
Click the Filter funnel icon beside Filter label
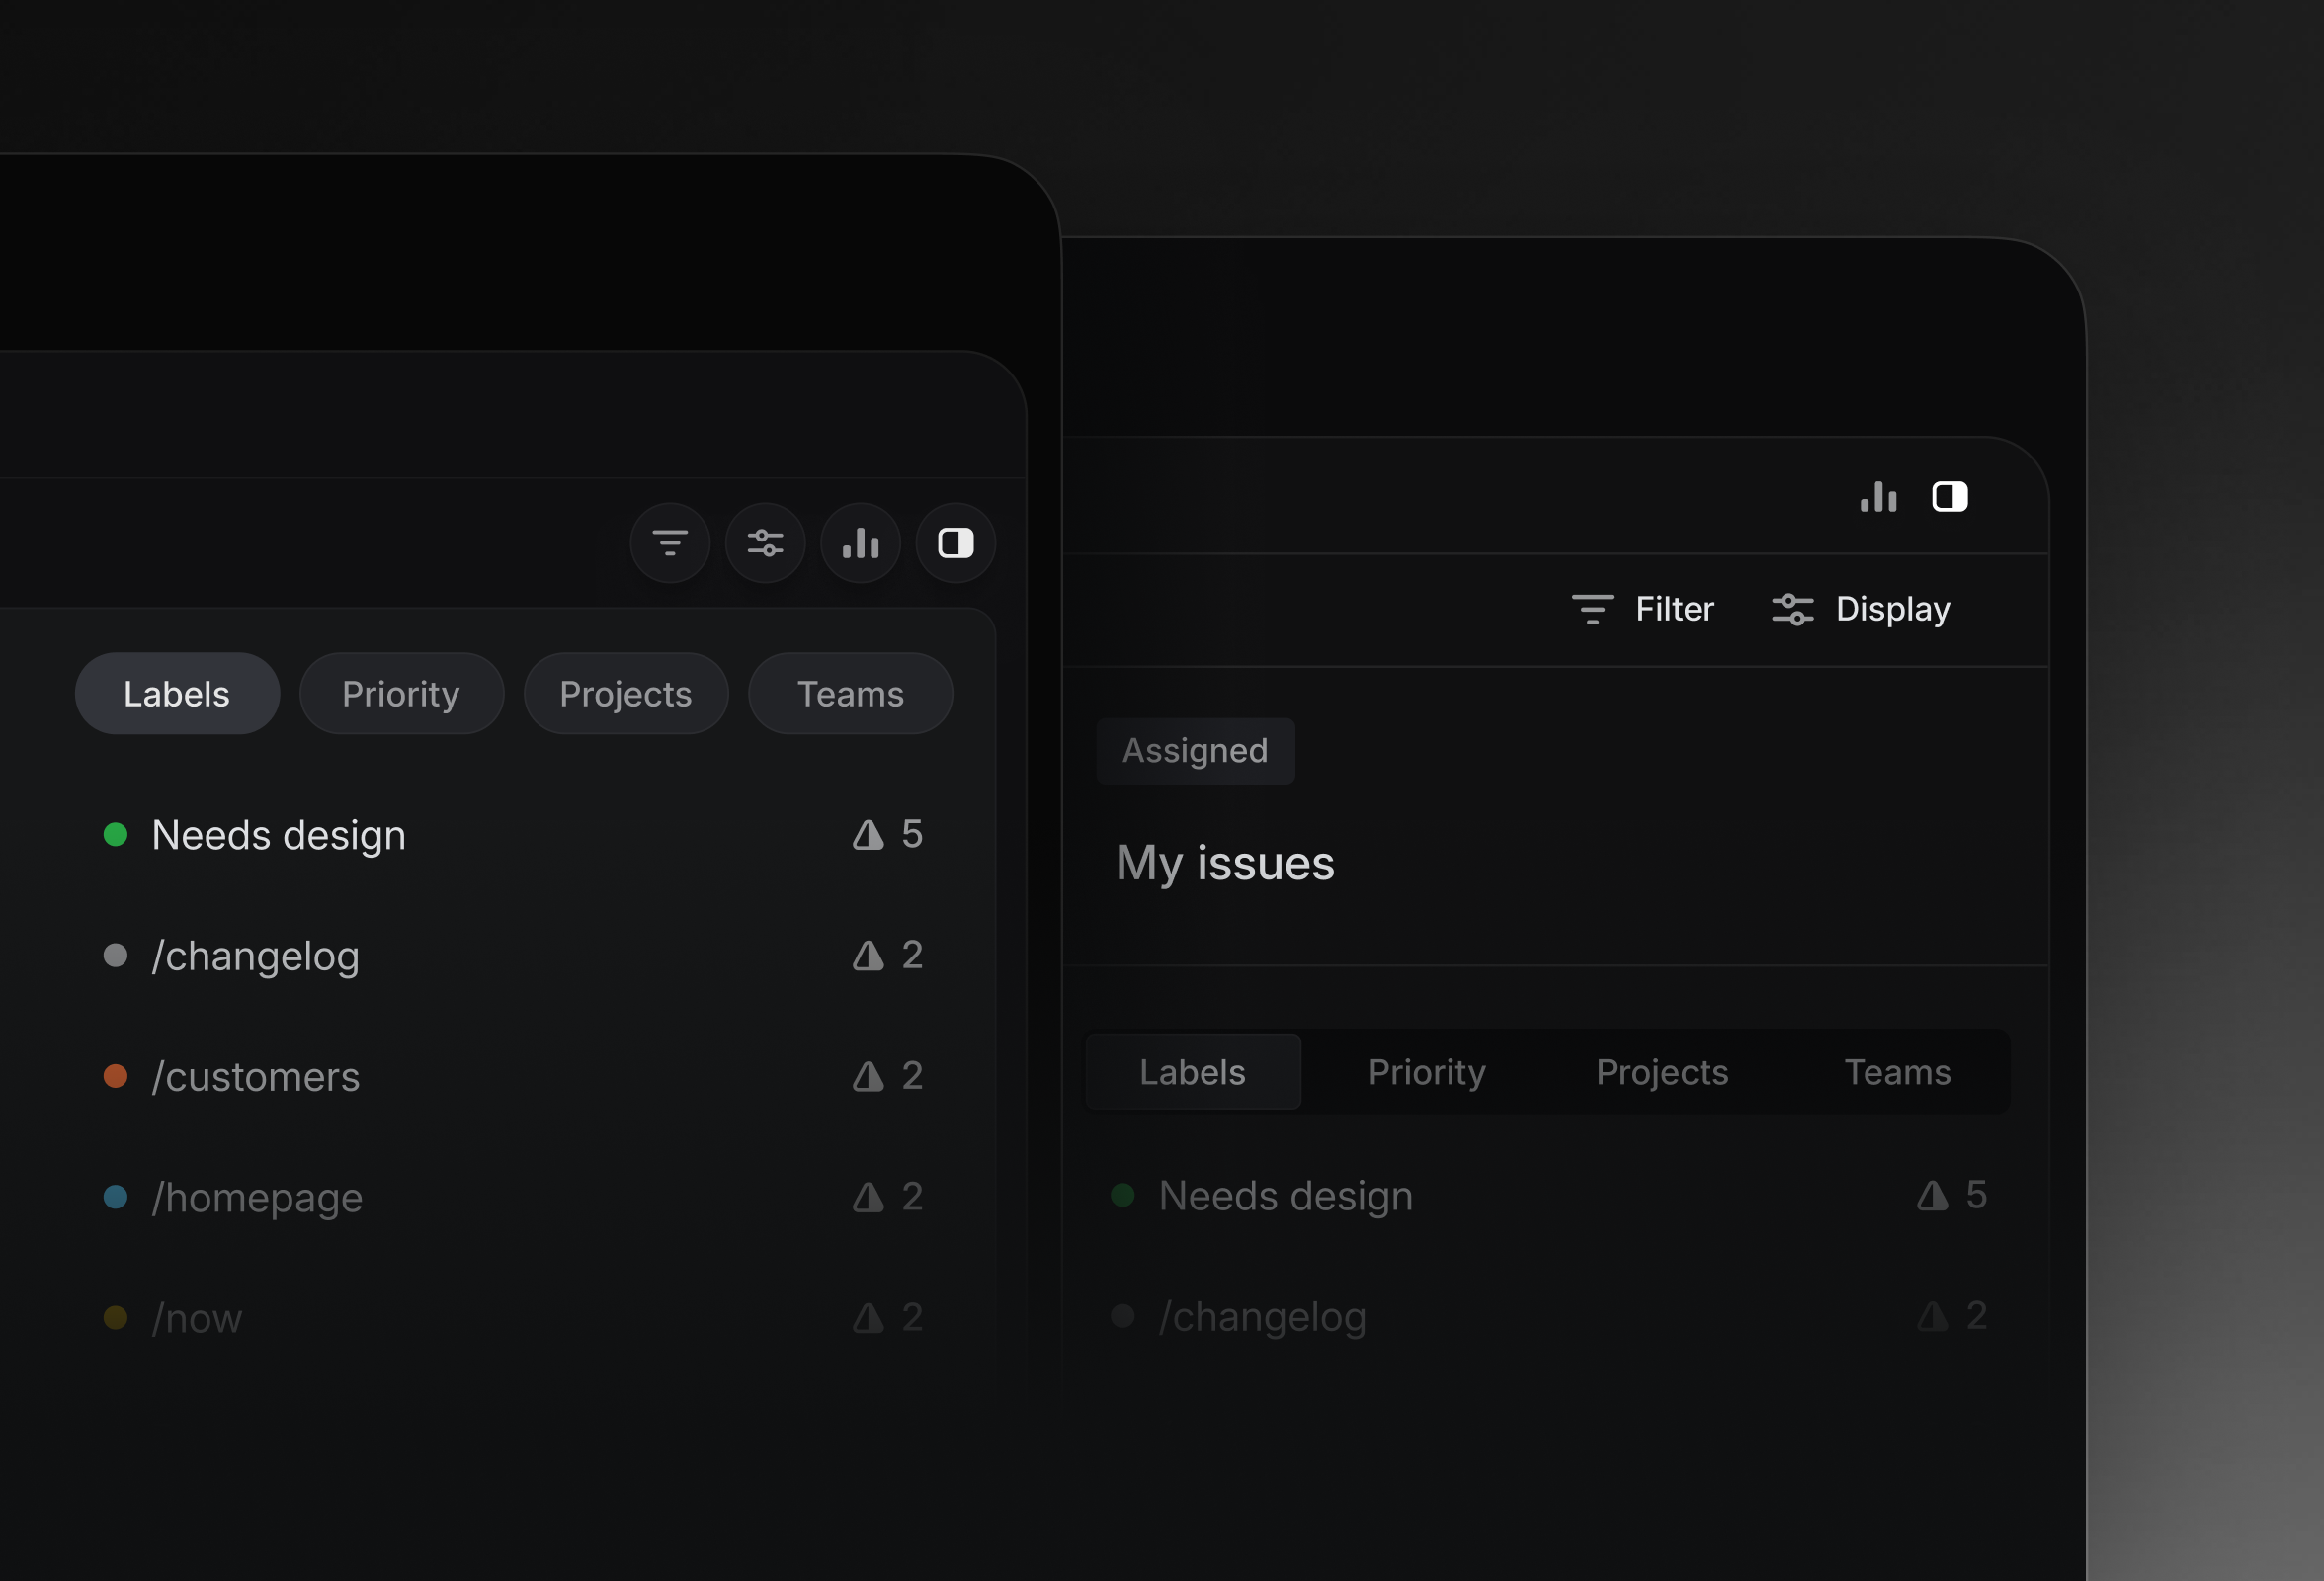pos(1593,609)
